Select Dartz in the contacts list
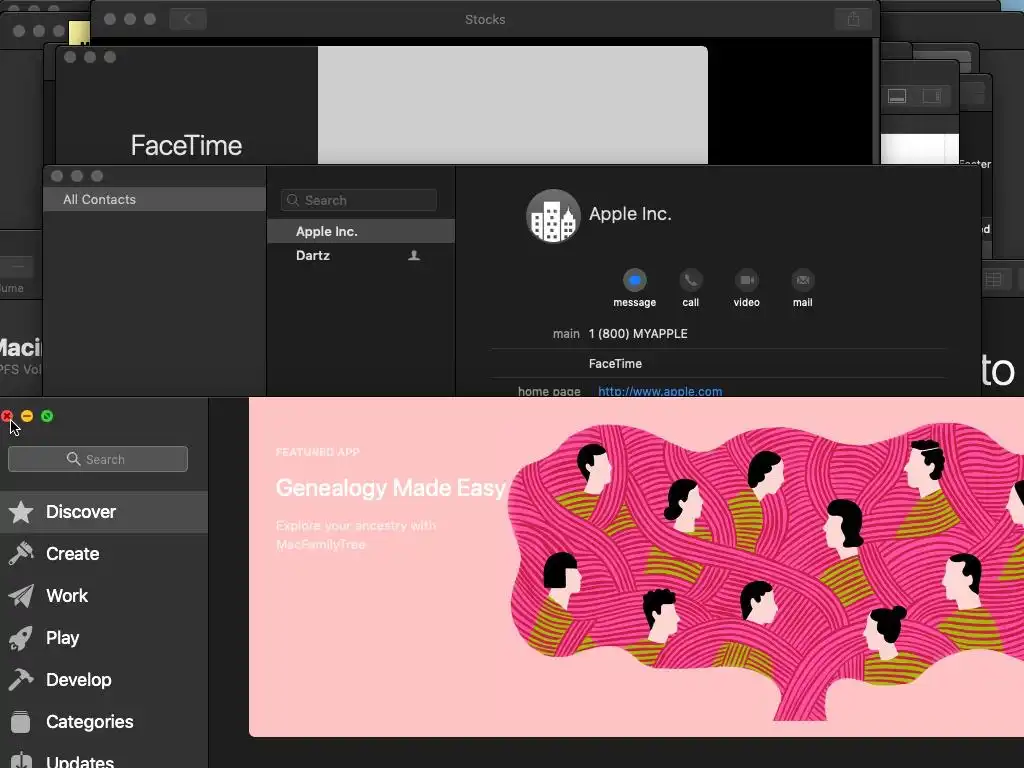1024x768 pixels. (x=360, y=255)
